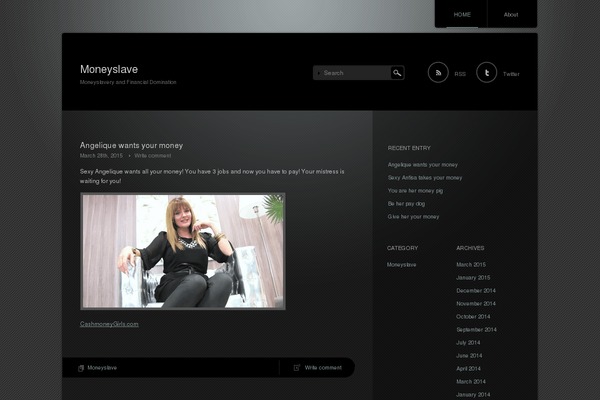Click Write comment button in post footer
The width and height of the screenshot is (600, 400).
[x=323, y=368]
